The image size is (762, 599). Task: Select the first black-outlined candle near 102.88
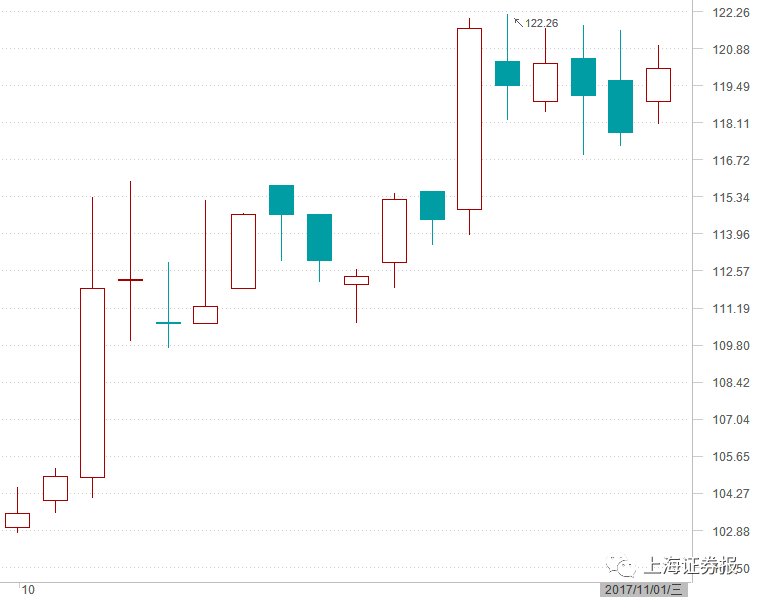pos(17,520)
